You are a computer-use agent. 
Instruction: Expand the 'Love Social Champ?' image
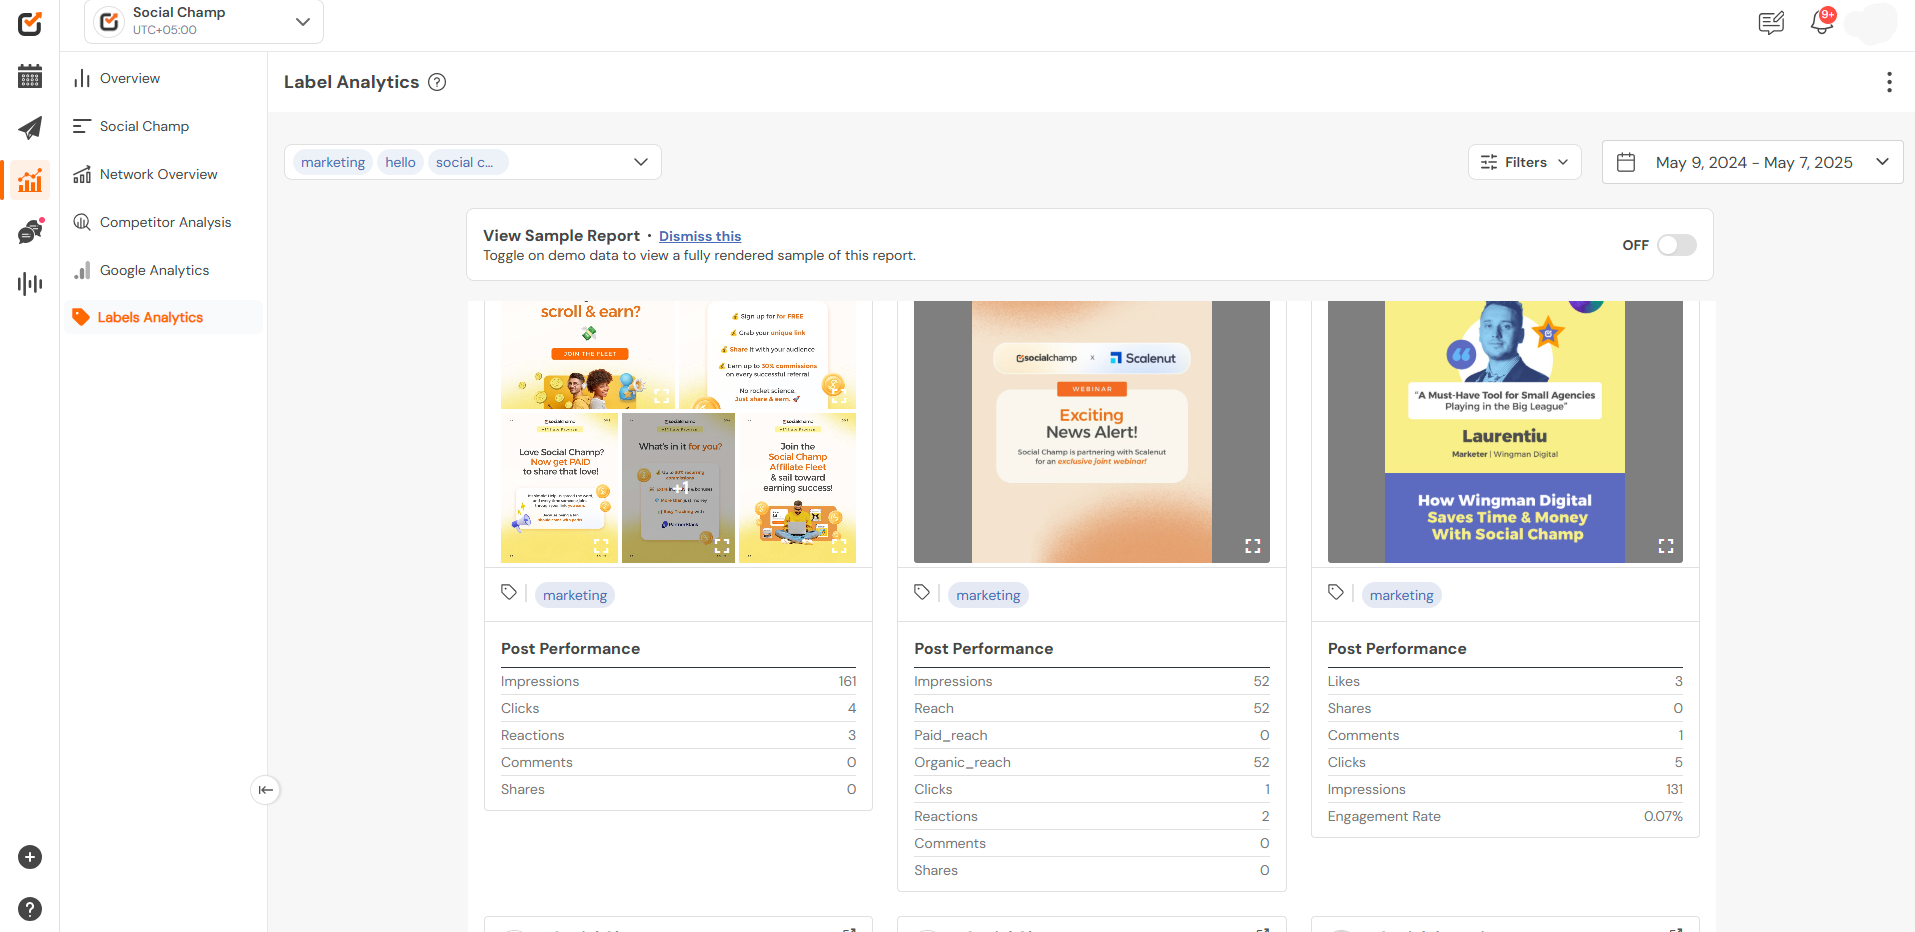(x=601, y=546)
